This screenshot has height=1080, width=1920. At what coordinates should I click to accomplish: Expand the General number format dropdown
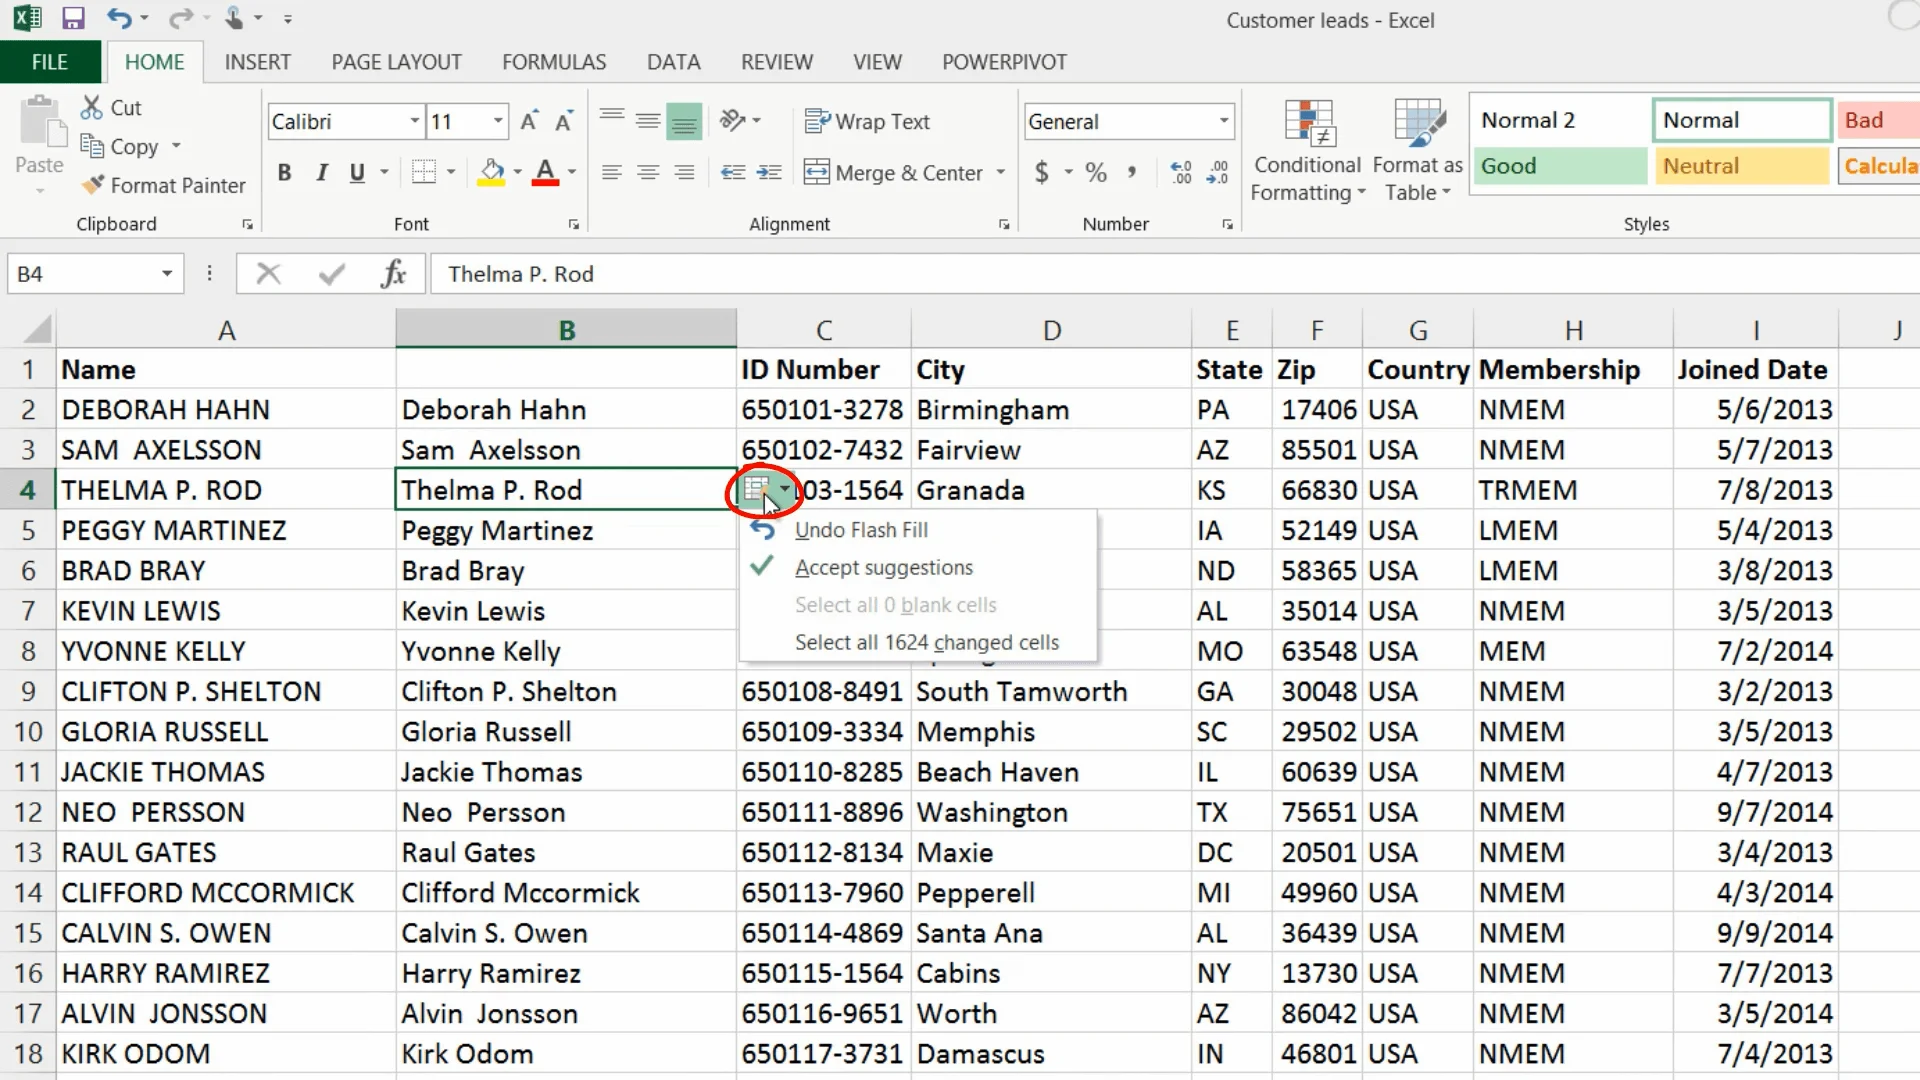point(1224,122)
